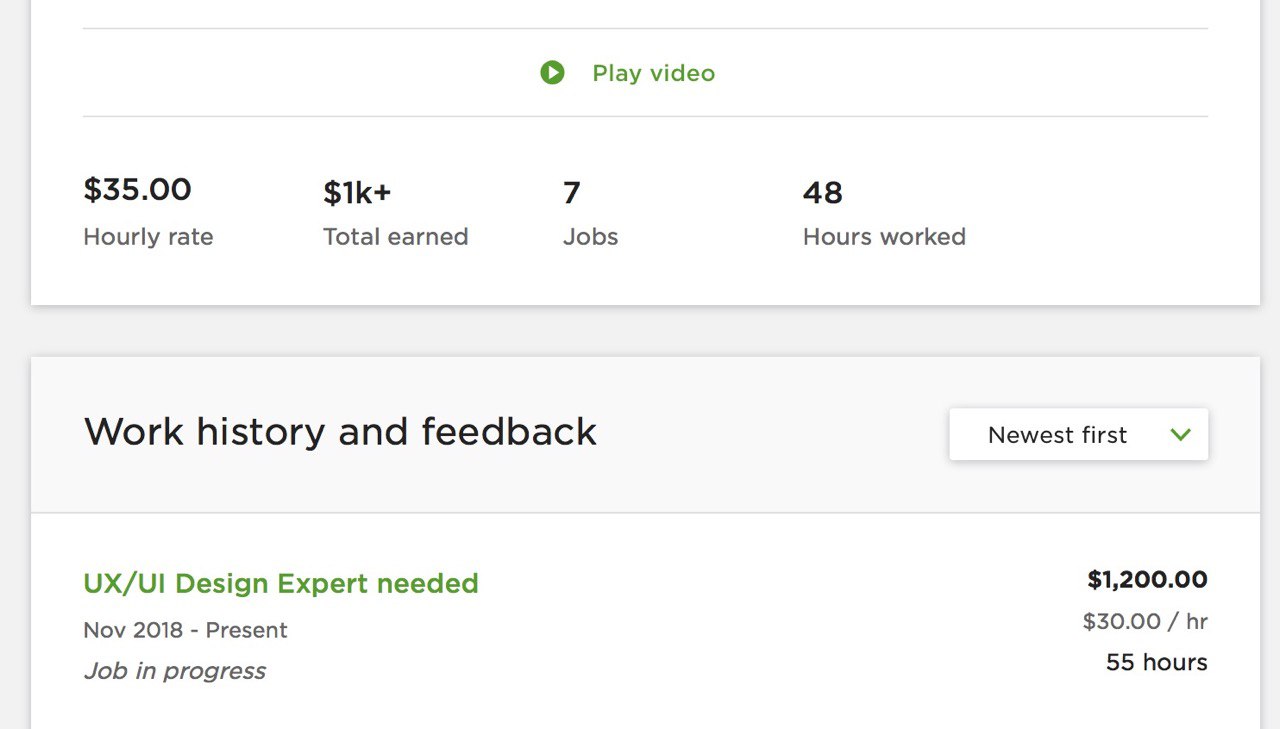Click the "Work history and feedback" heading
The width and height of the screenshot is (1280, 729).
pyautogui.click(x=340, y=432)
